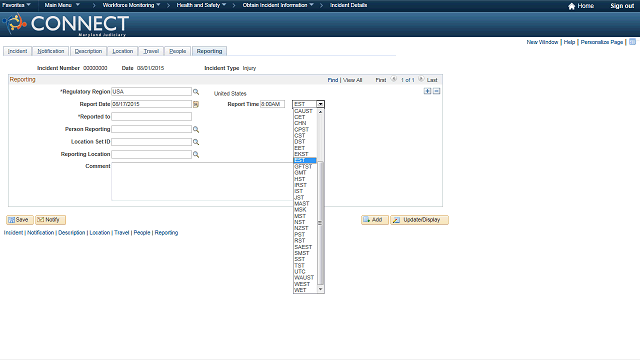Select UTC in time zone list
Screen dimensions: 640x360
305,271
